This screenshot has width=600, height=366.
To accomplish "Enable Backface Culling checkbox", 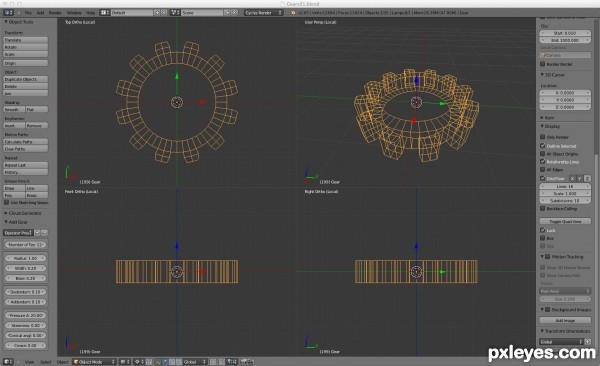I will pos(543,208).
